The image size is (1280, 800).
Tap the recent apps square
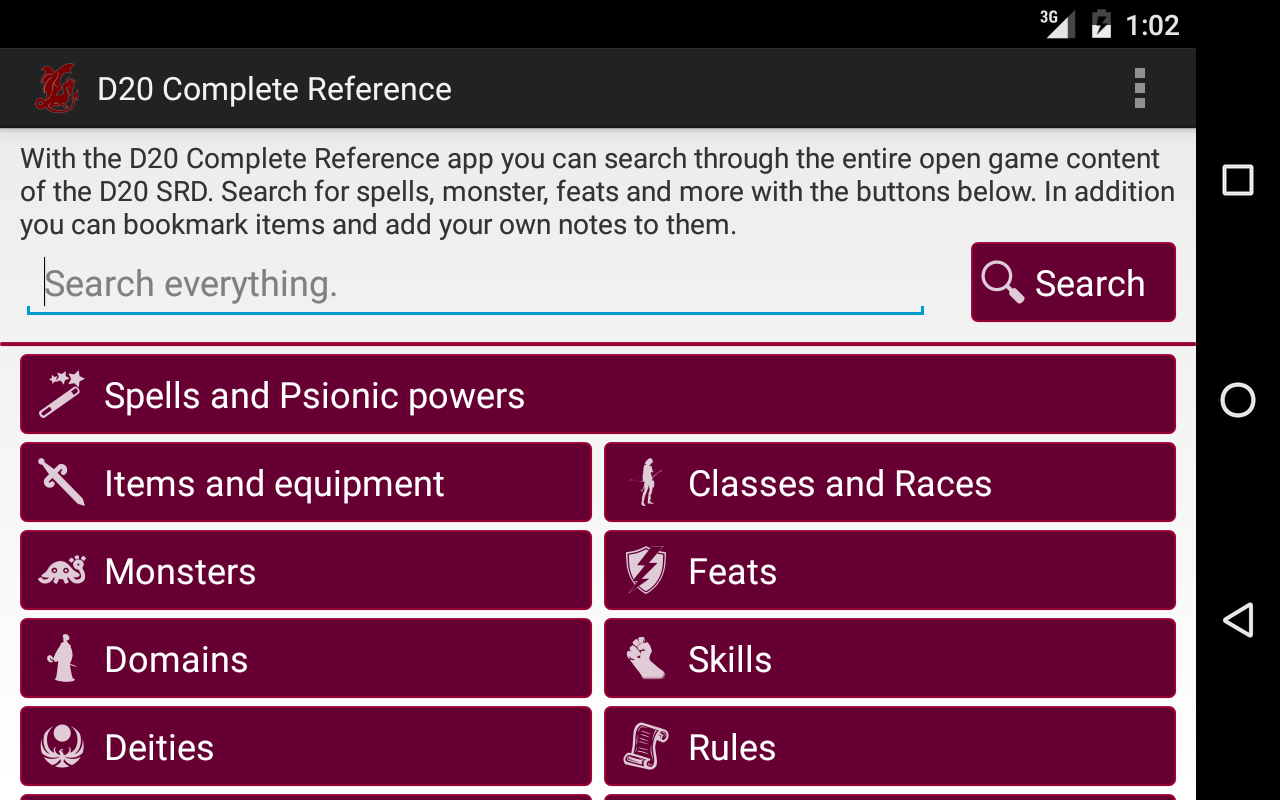pyautogui.click(x=1238, y=180)
